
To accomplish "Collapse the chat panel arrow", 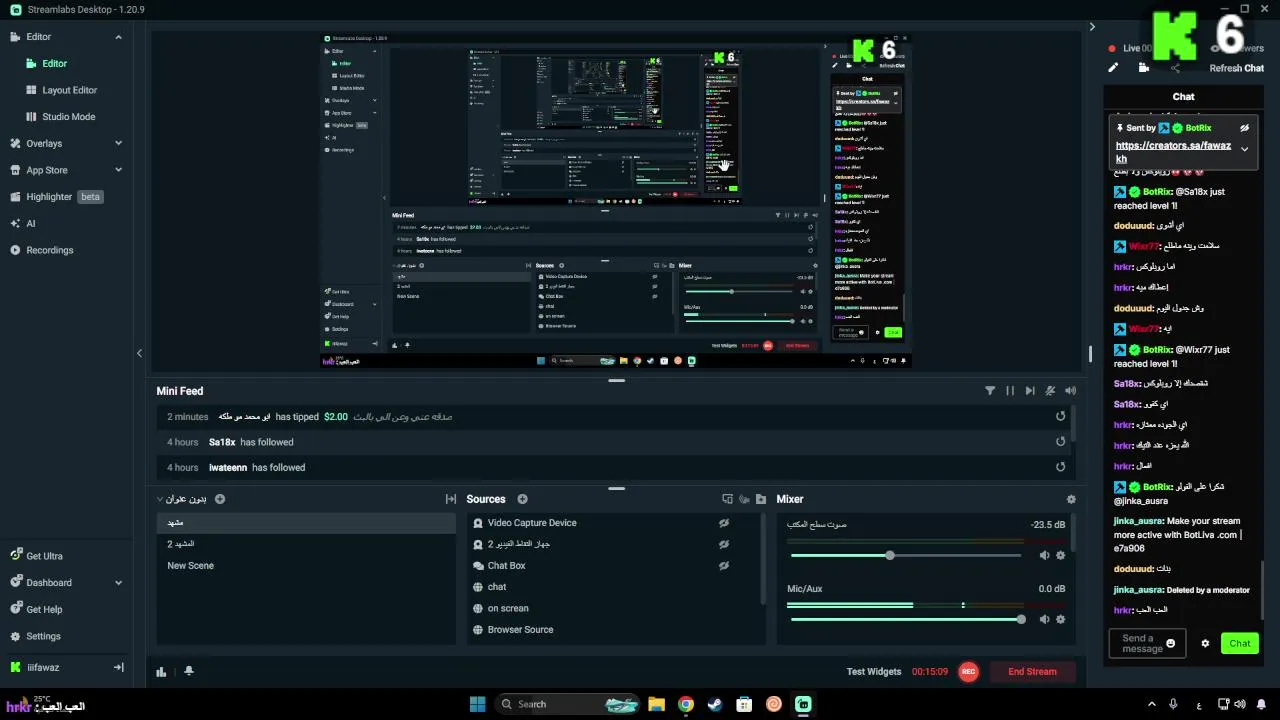I will (1092, 27).
